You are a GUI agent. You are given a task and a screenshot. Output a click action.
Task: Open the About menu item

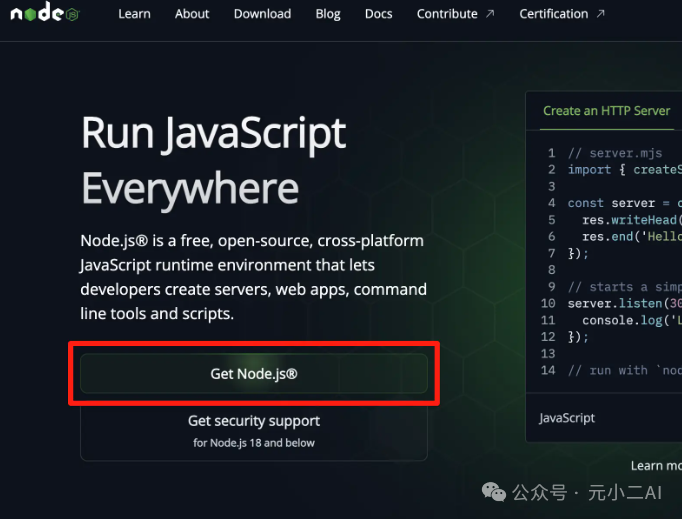pos(192,14)
